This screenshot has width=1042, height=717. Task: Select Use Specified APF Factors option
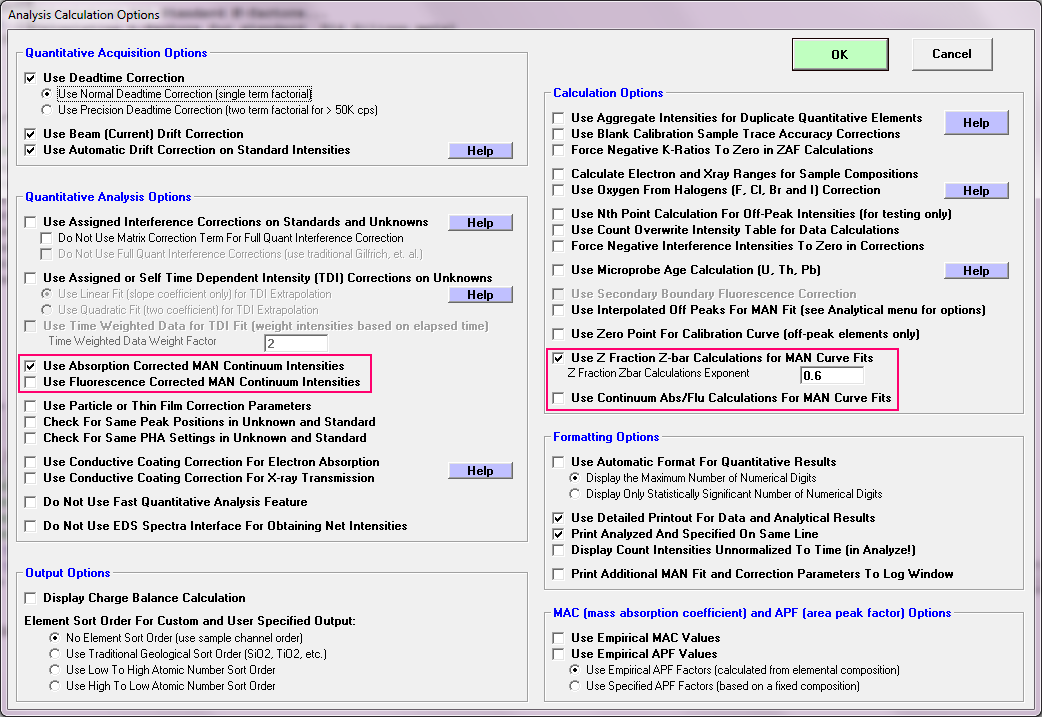click(x=575, y=686)
